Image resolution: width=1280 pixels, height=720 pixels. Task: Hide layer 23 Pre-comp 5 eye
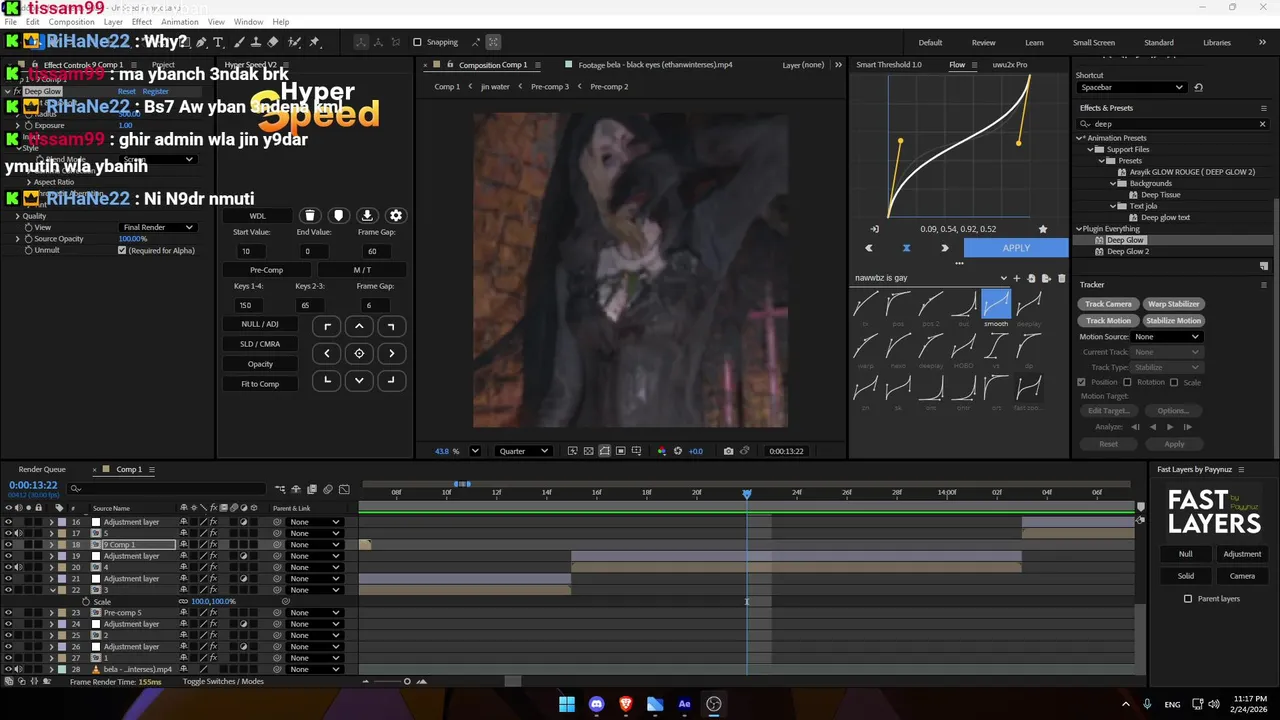pos(8,613)
